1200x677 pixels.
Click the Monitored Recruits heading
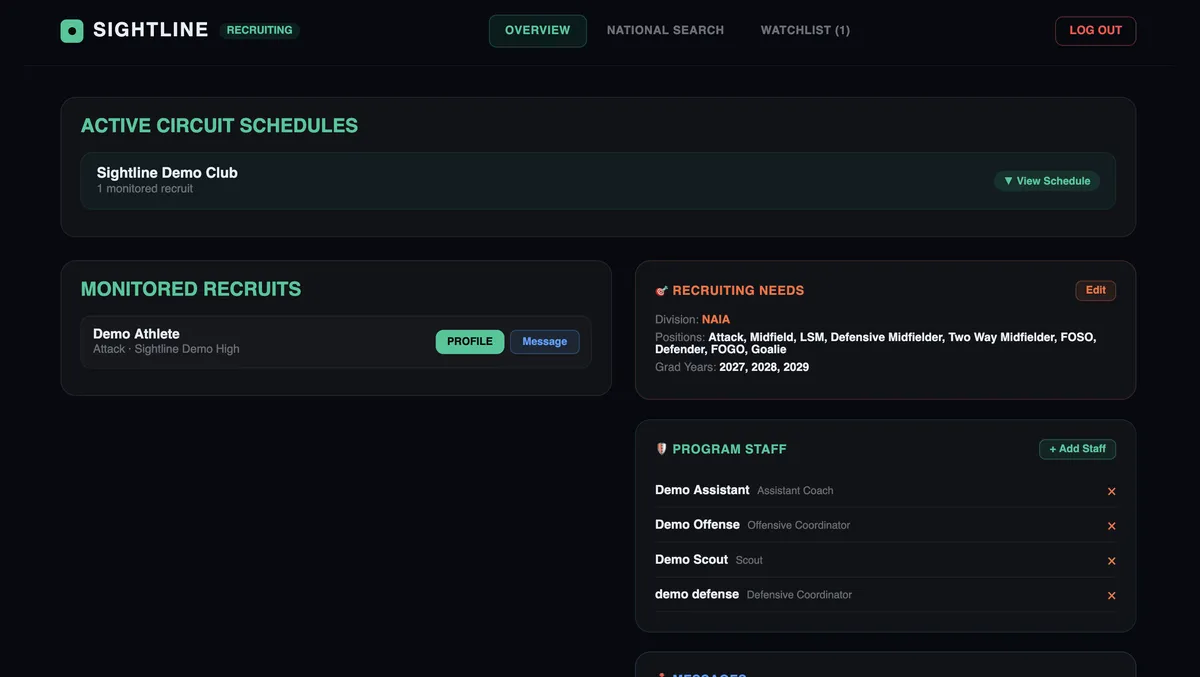[x=191, y=289]
